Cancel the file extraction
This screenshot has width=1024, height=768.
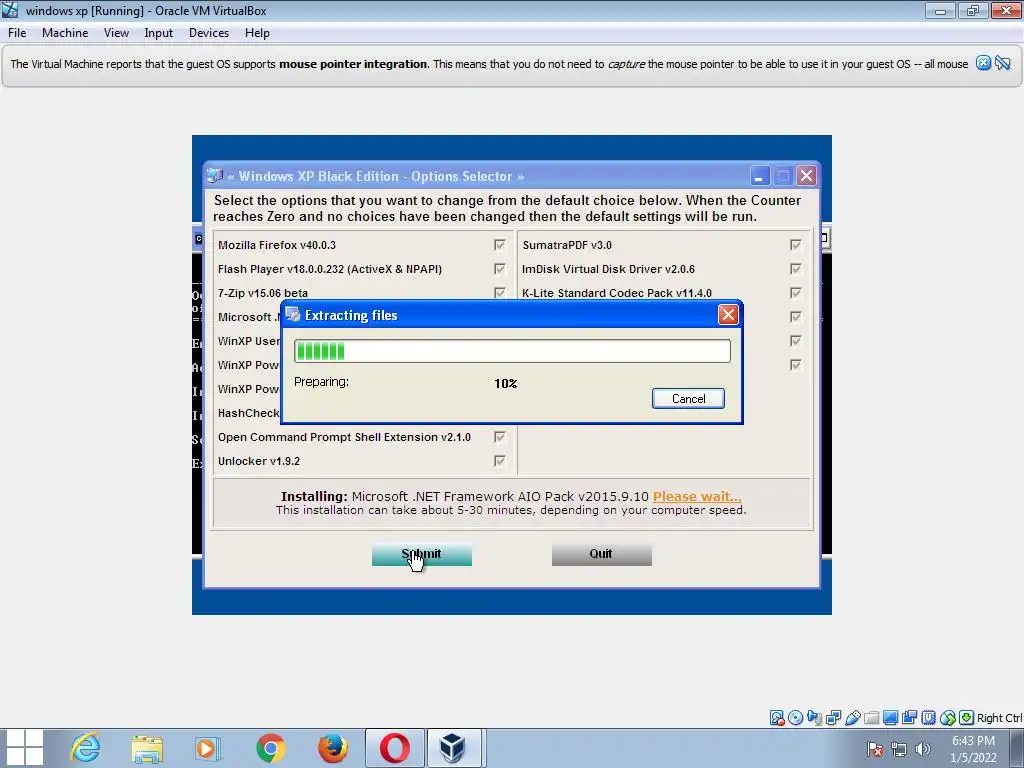pyautogui.click(x=688, y=398)
